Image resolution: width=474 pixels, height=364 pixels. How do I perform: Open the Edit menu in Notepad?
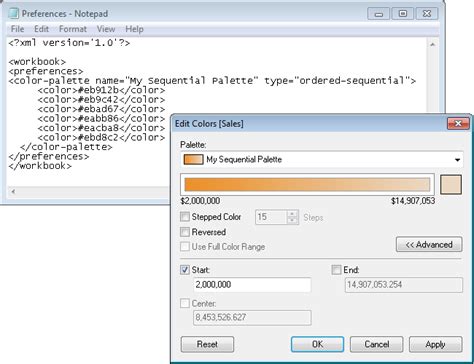[x=41, y=29]
